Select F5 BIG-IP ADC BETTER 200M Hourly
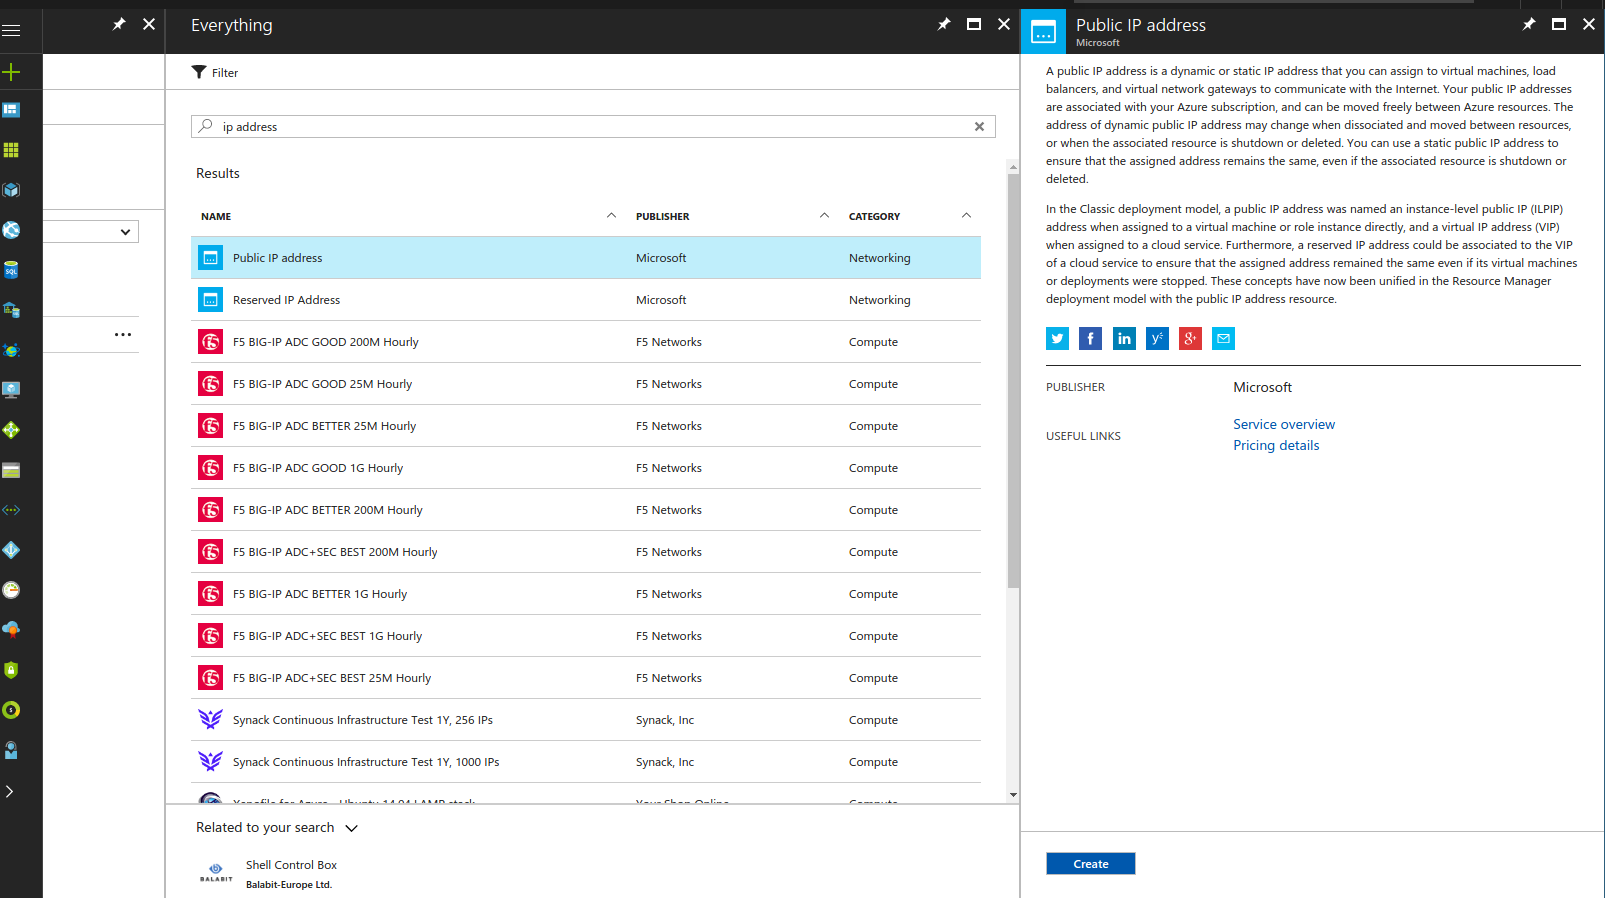The height and width of the screenshot is (898, 1605). click(586, 510)
